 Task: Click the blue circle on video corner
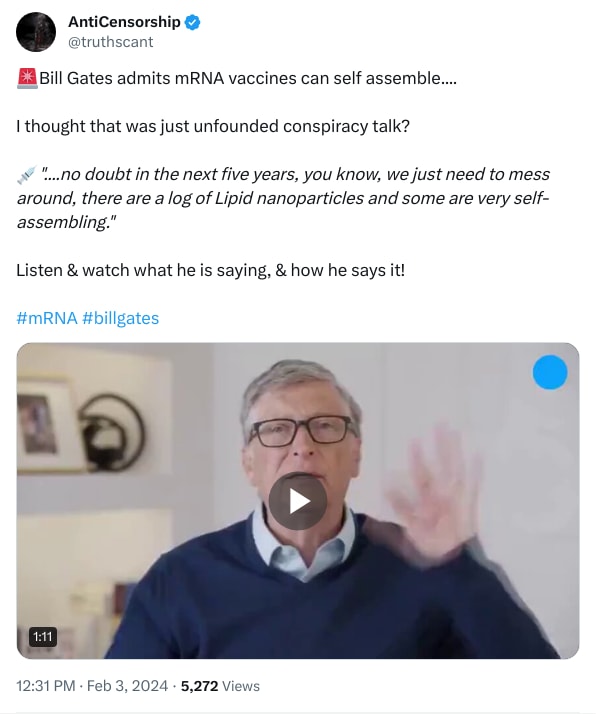(550, 372)
